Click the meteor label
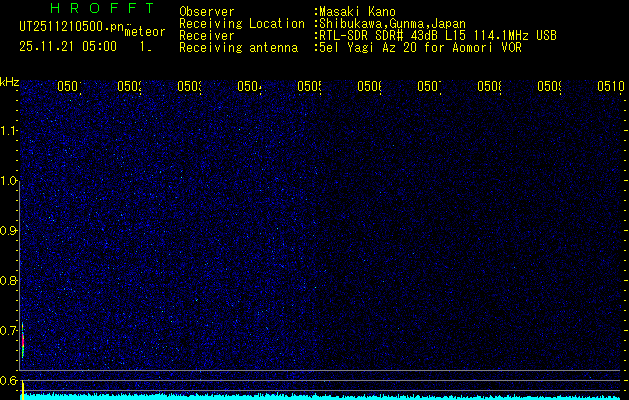The height and width of the screenshot is (400, 629). [x=145, y=32]
